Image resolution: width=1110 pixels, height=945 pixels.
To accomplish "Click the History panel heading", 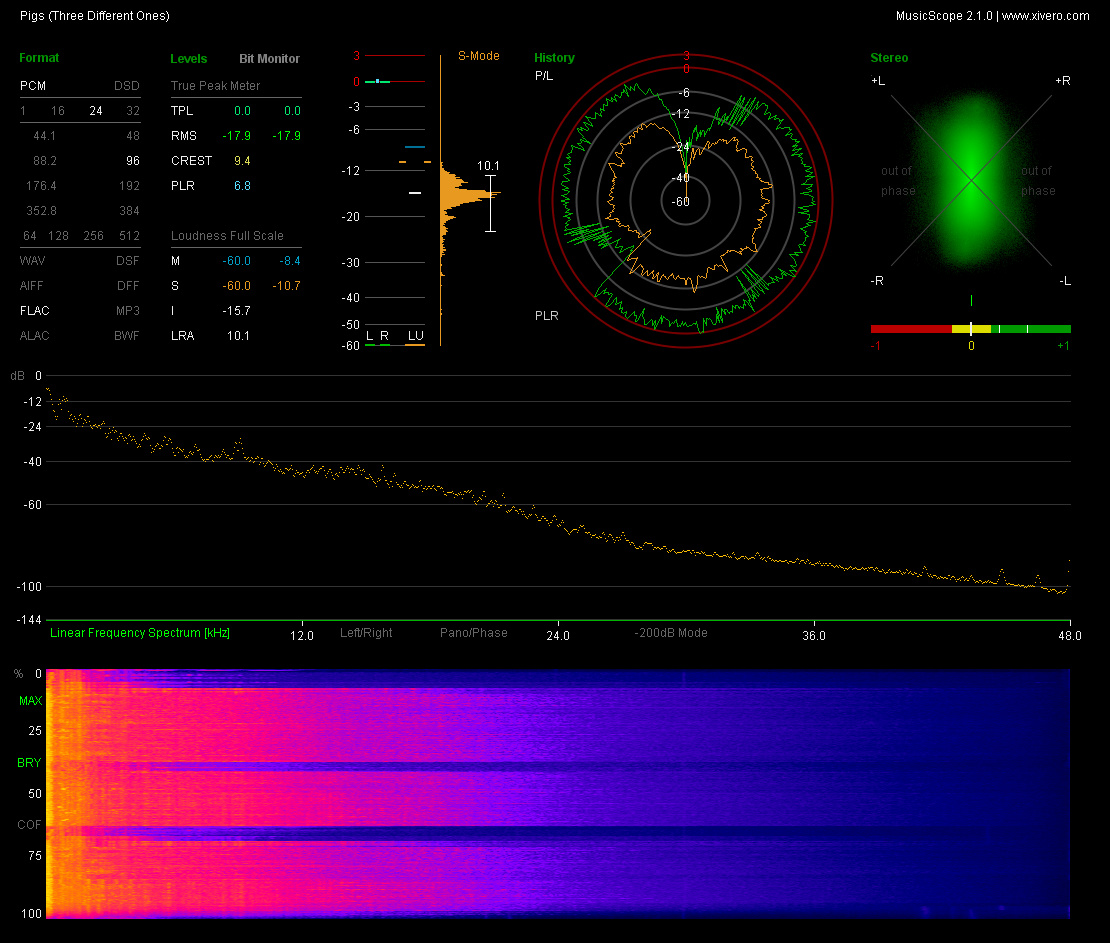I will point(554,58).
